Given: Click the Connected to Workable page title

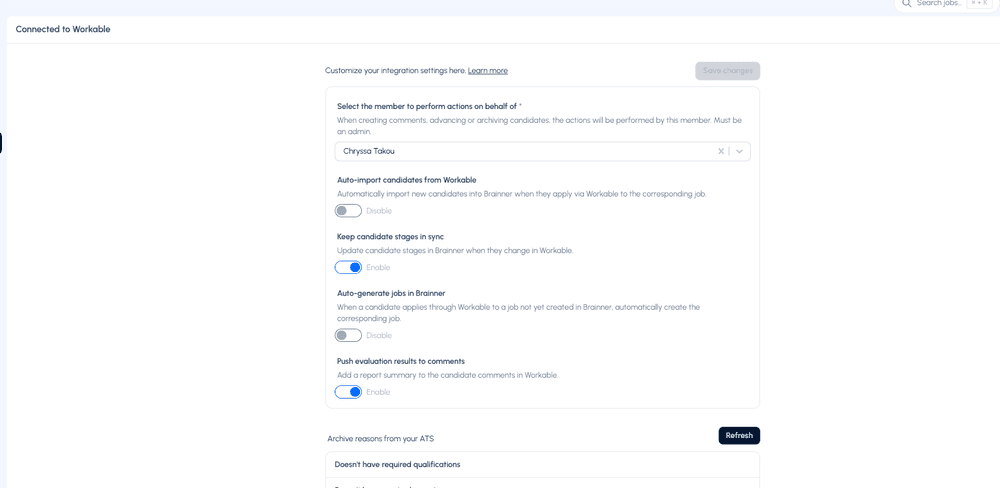Looking at the screenshot, I should point(63,29).
